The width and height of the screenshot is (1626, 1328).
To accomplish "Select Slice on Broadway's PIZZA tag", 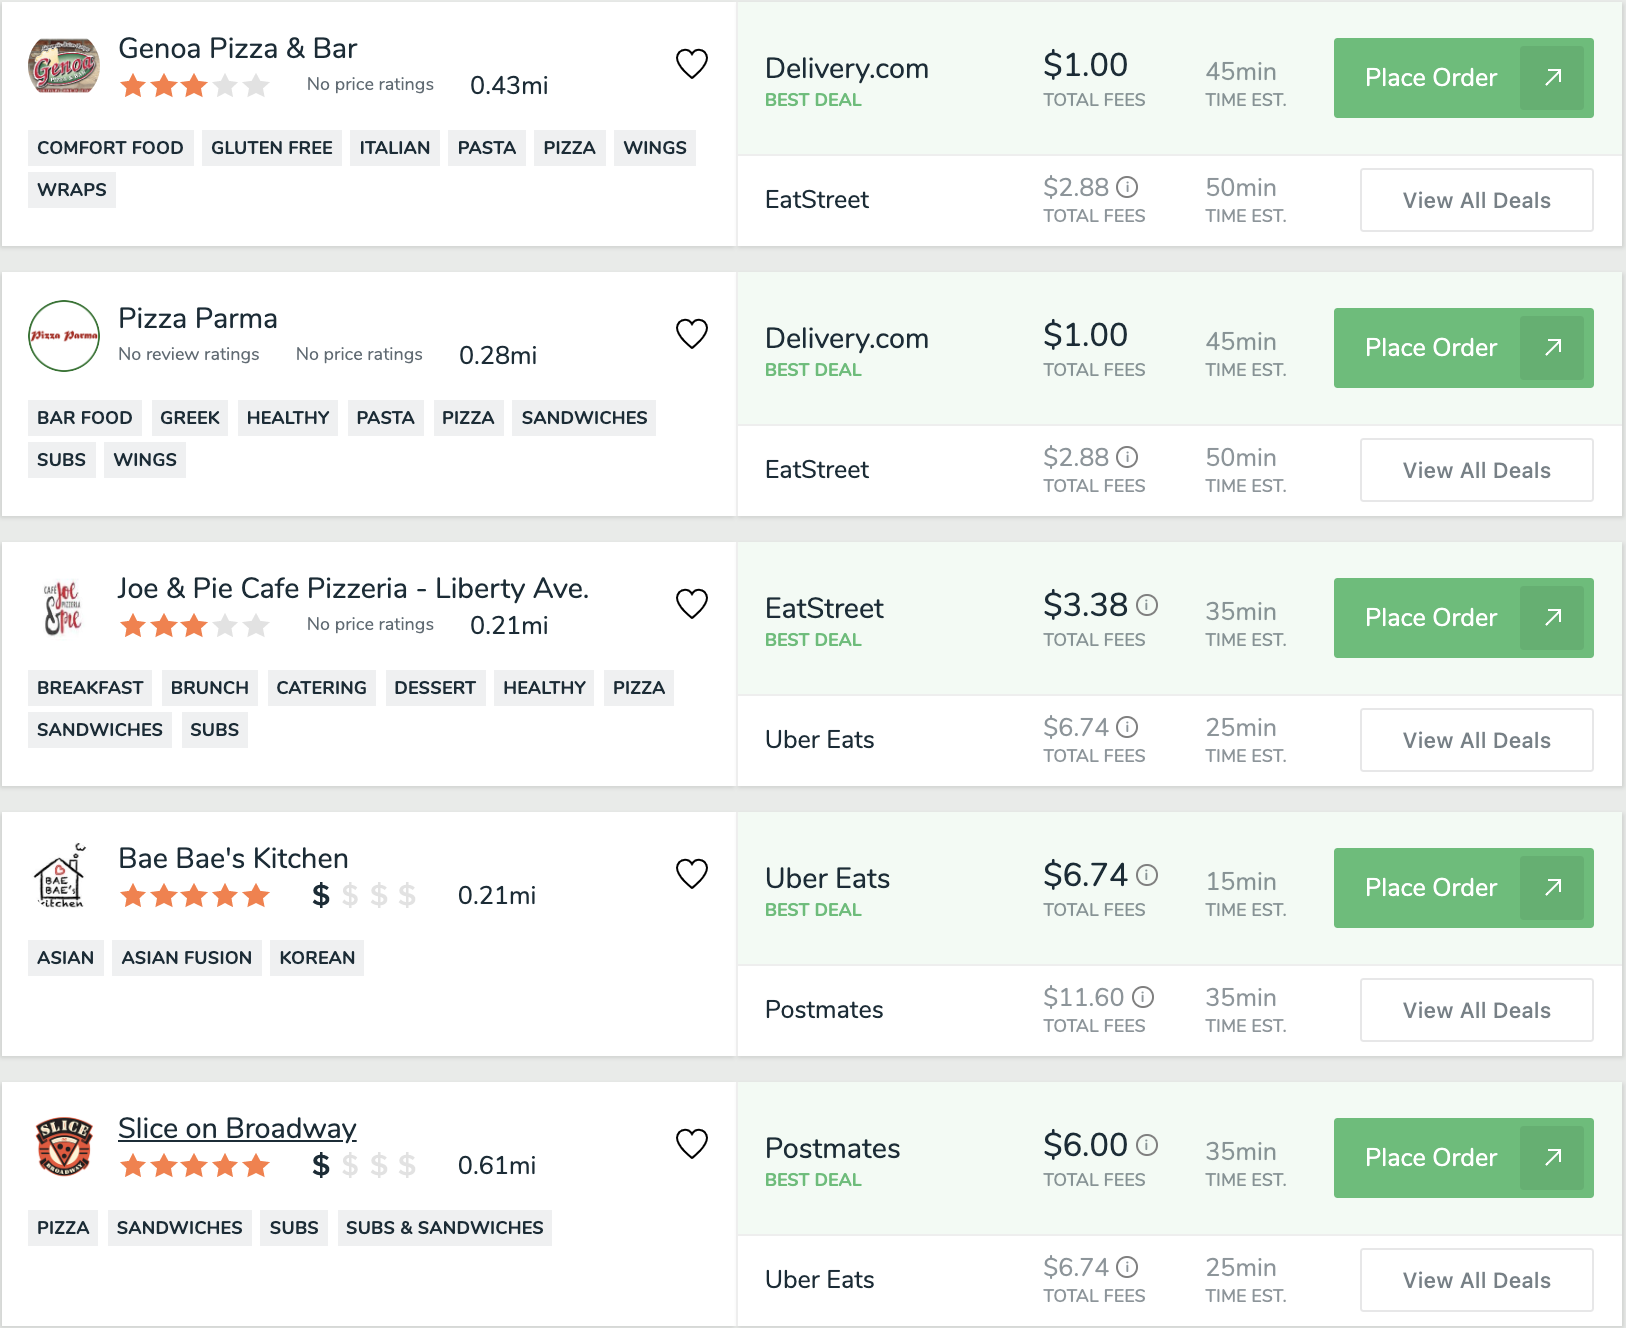I will pos(63,1228).
